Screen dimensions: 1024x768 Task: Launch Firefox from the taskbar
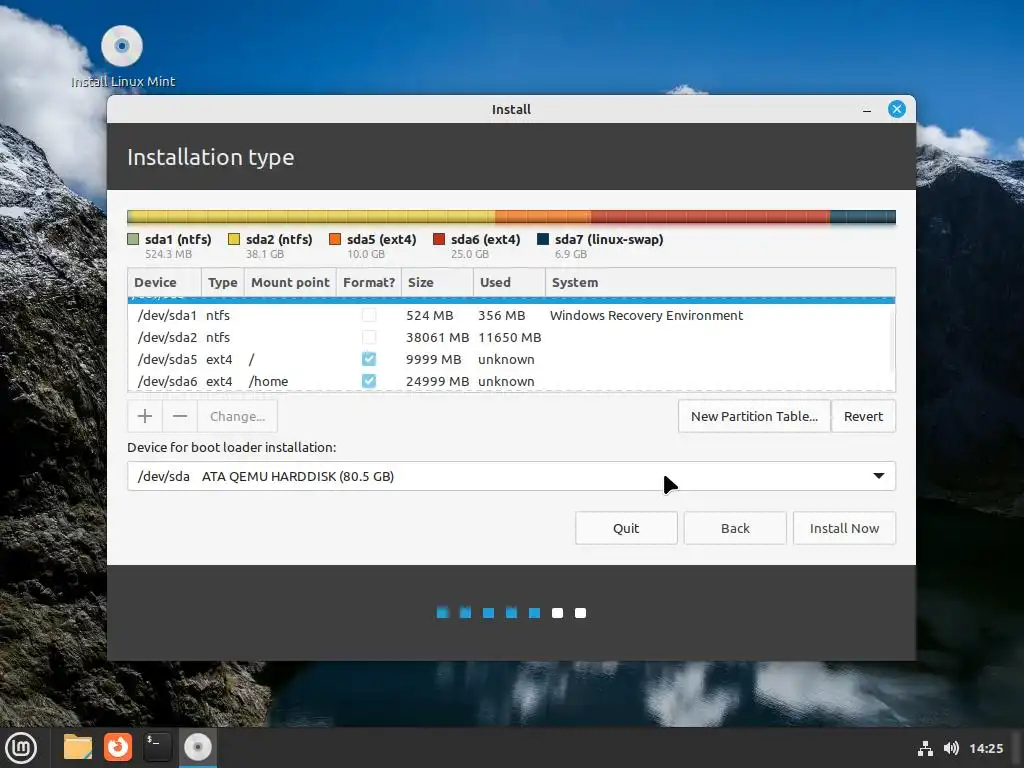118,747
